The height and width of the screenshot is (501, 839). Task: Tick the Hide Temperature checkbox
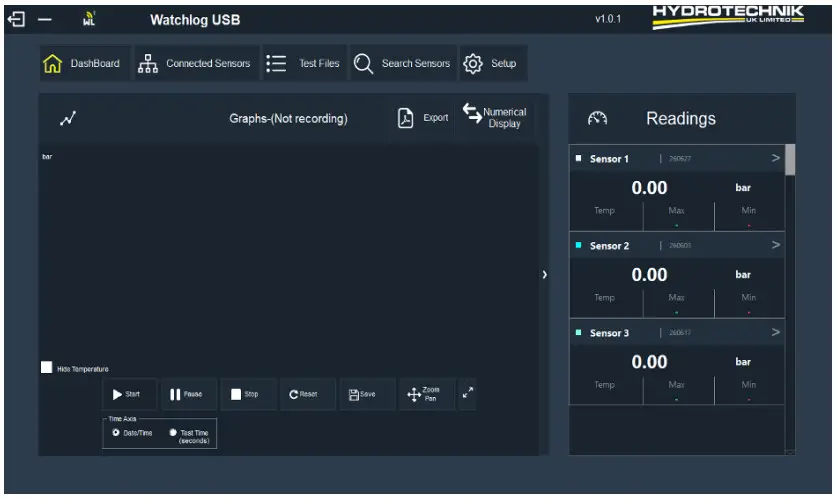pyautogui.click(x=47, y=367)
